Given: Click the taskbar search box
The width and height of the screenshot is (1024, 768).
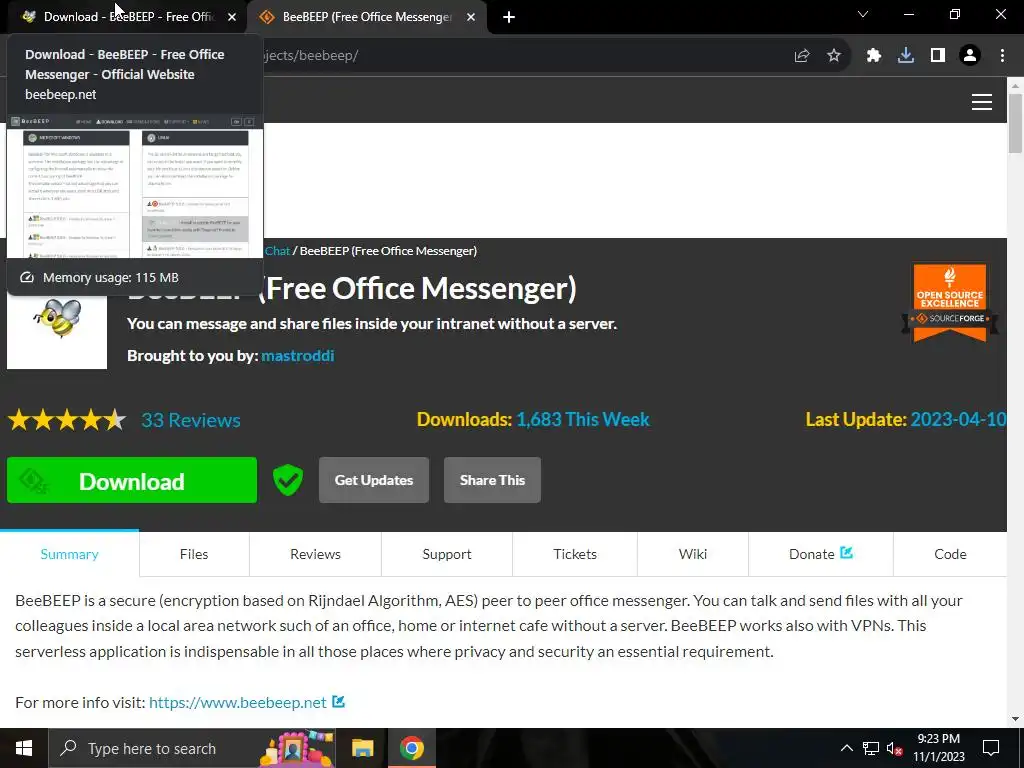Looking at the screenshot, I should [192, 748].
